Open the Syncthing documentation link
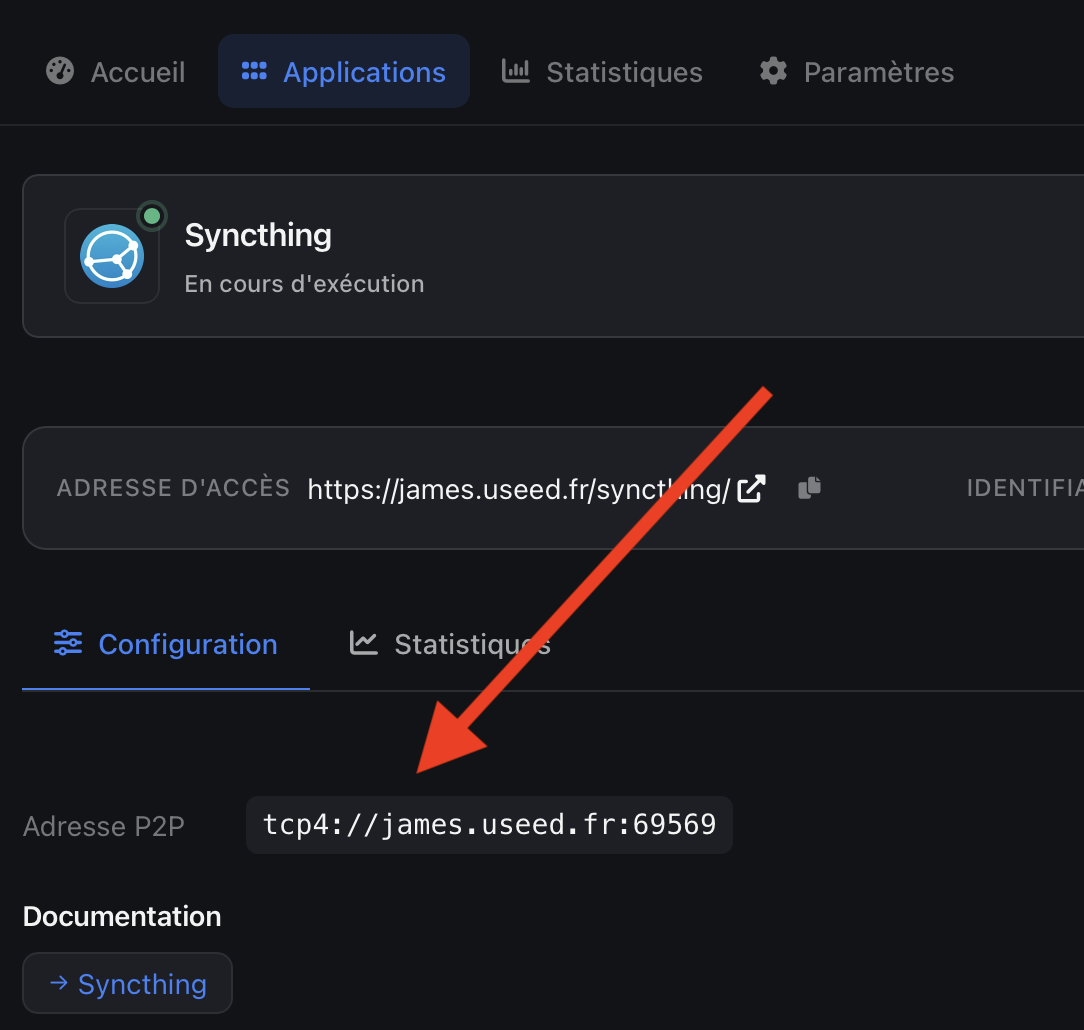Viewport: 1084px width, 1030px height. tap(127, 983)
